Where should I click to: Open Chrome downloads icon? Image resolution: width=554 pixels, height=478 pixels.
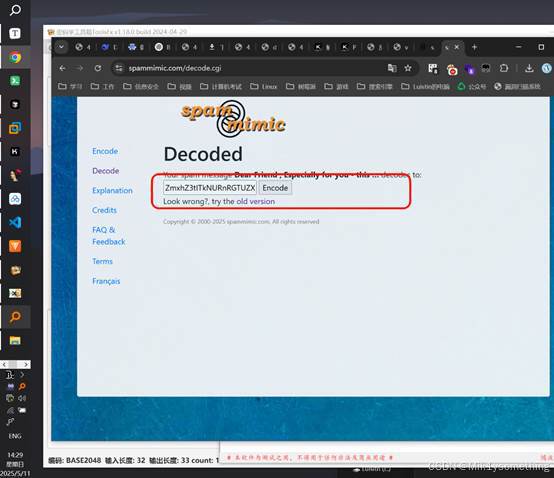[x=529, y=68]
